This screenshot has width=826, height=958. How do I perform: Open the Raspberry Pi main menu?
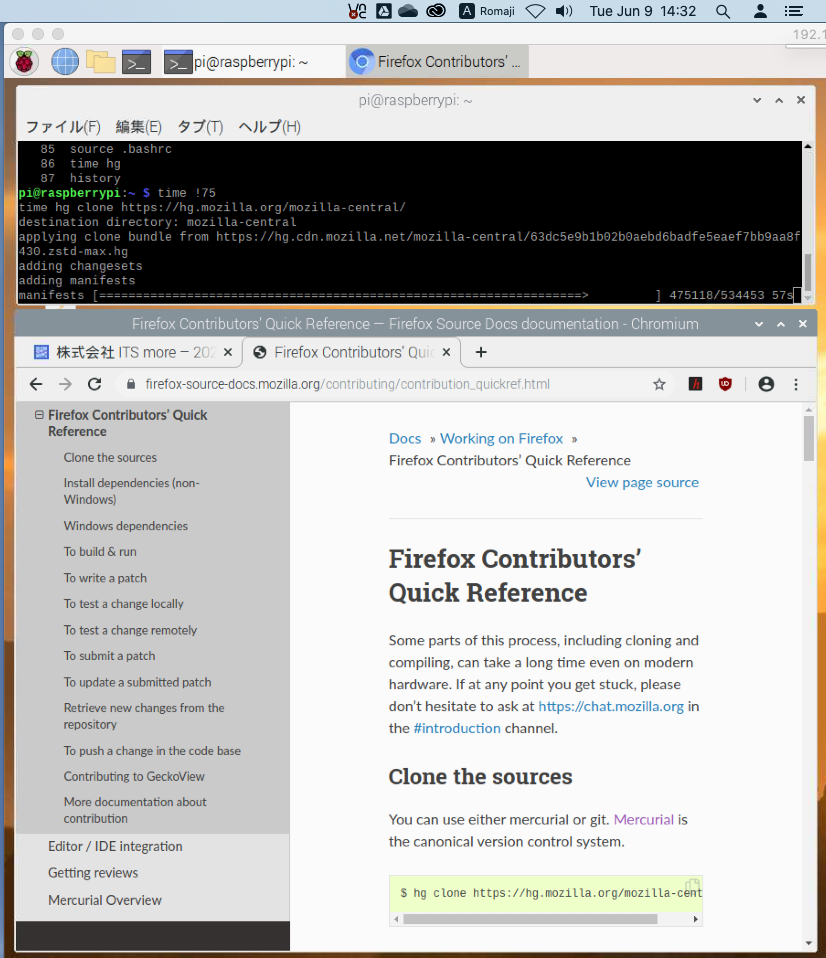(24, 62)
